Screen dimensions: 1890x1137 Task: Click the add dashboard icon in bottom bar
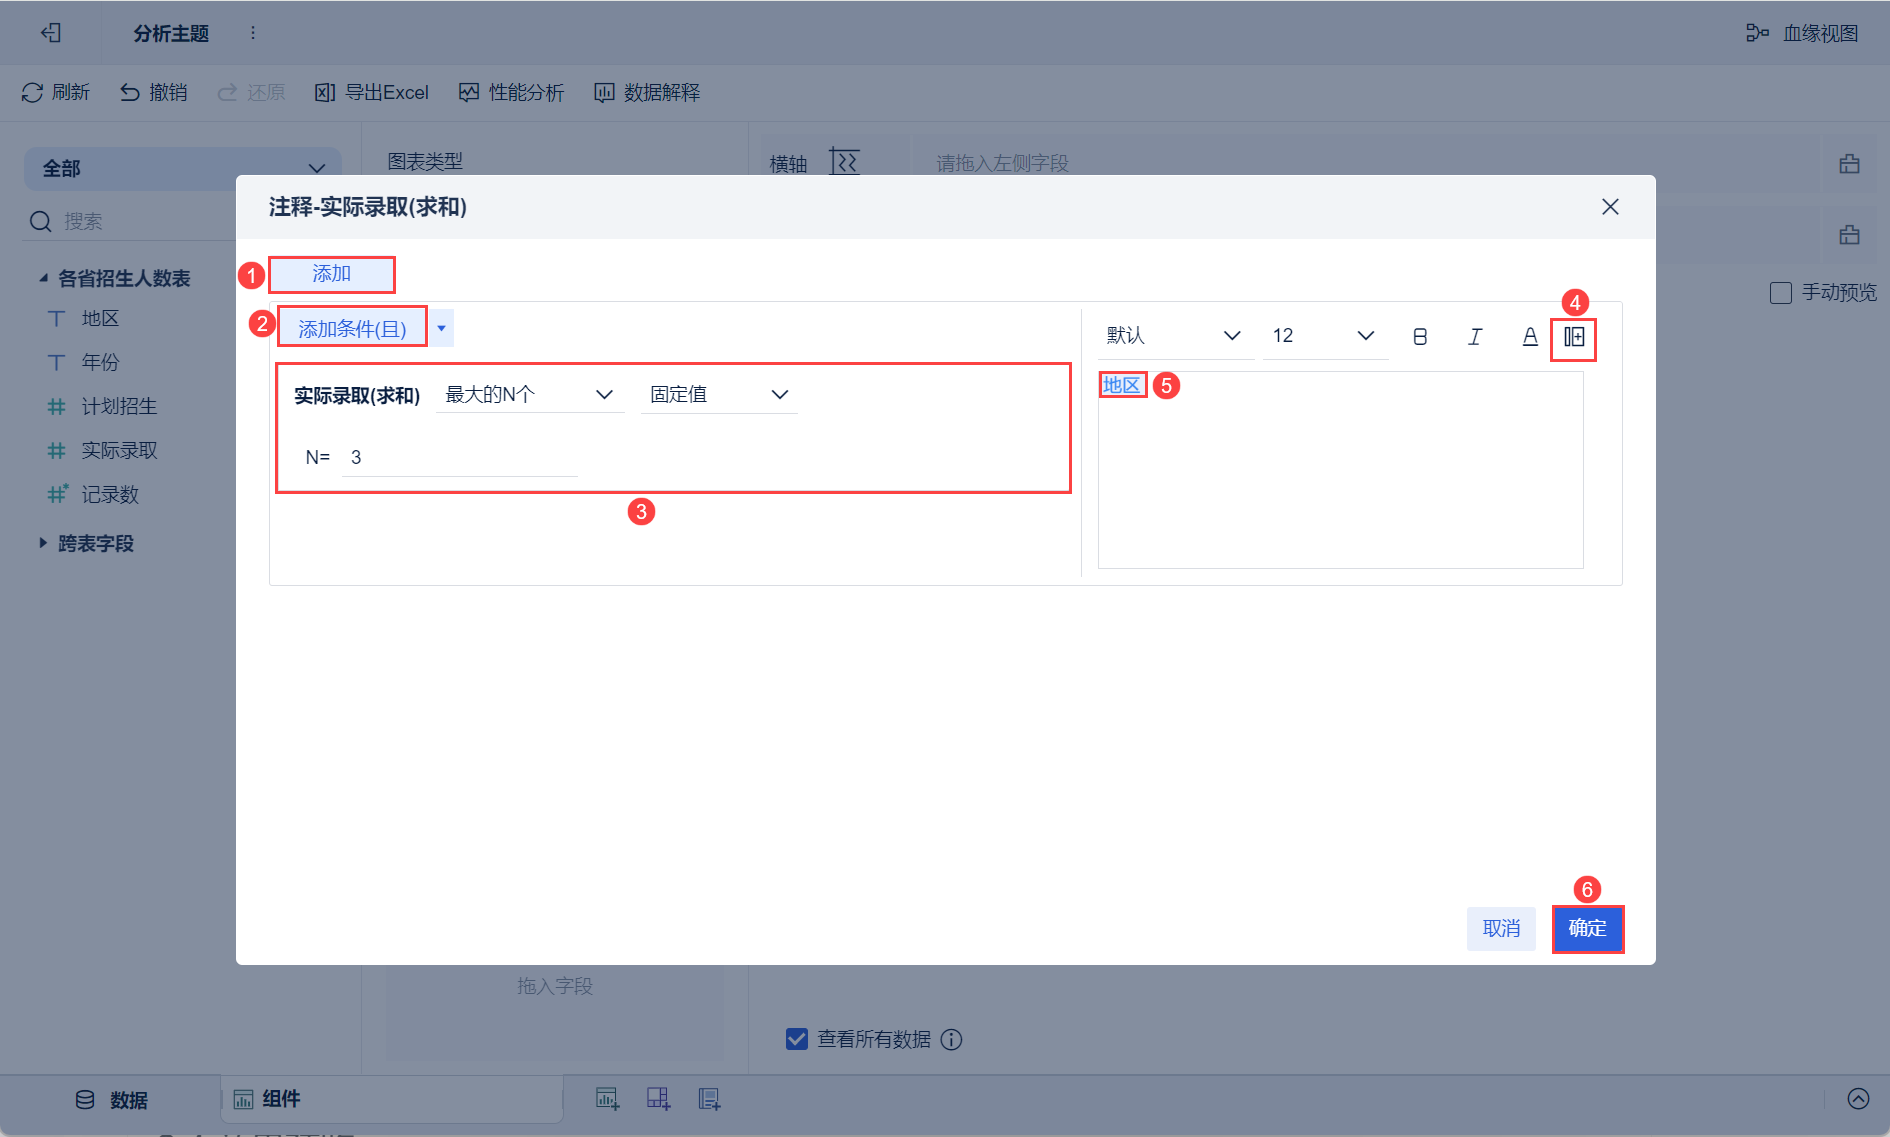[x=658, y=1099]
